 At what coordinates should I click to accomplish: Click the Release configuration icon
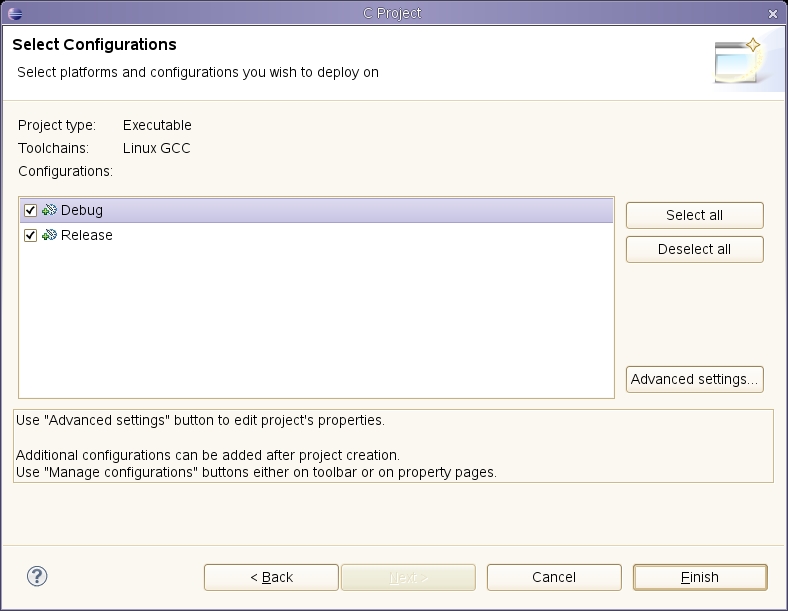coord(49,235)
